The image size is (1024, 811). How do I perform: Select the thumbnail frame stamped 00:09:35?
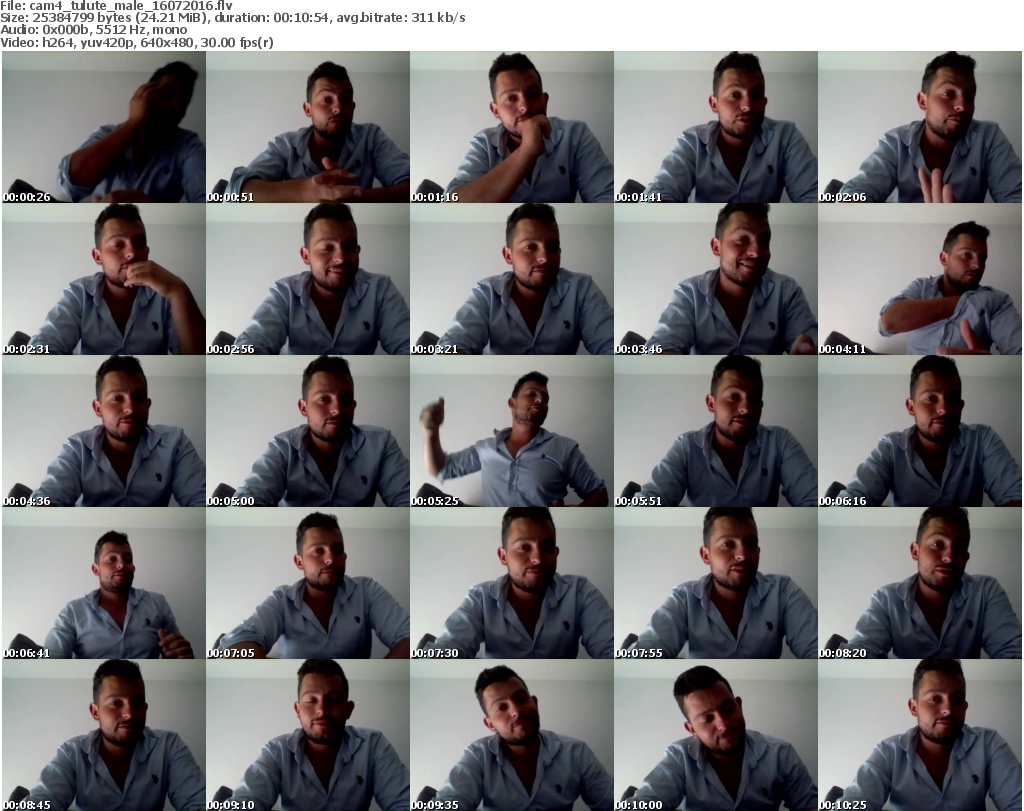tap(512, 735)
